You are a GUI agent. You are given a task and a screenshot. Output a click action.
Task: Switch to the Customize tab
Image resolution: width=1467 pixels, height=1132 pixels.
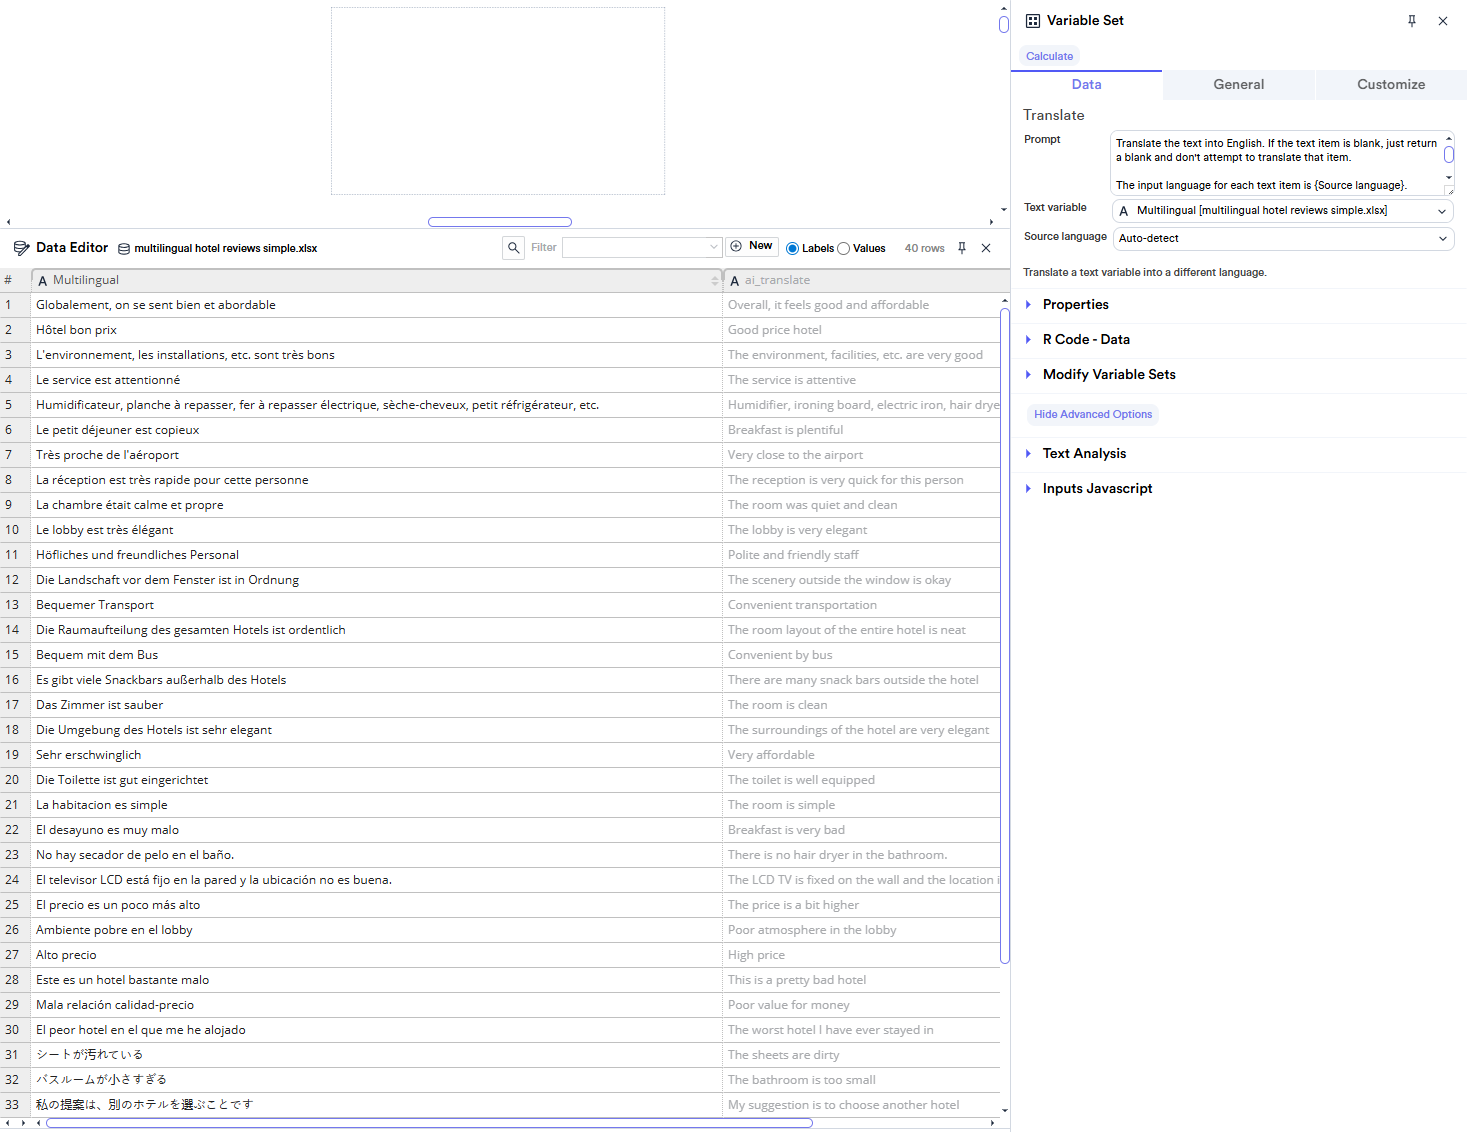(1390, 84)
